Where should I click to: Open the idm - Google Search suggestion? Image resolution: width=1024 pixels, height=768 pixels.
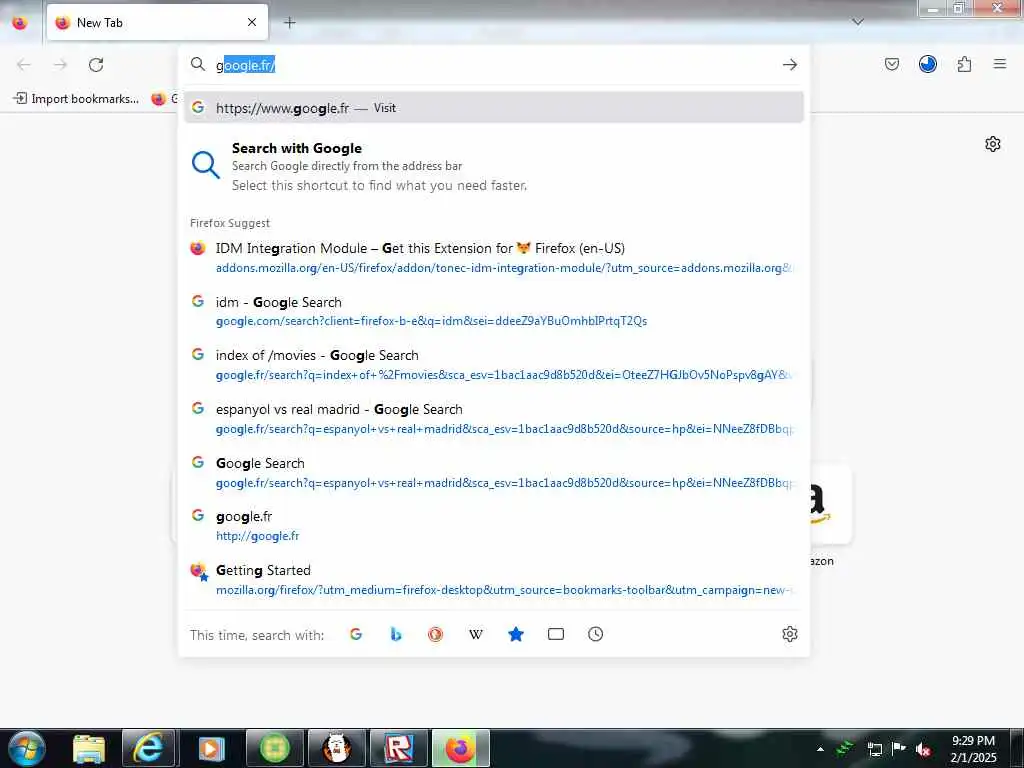[x=494, y=311]
